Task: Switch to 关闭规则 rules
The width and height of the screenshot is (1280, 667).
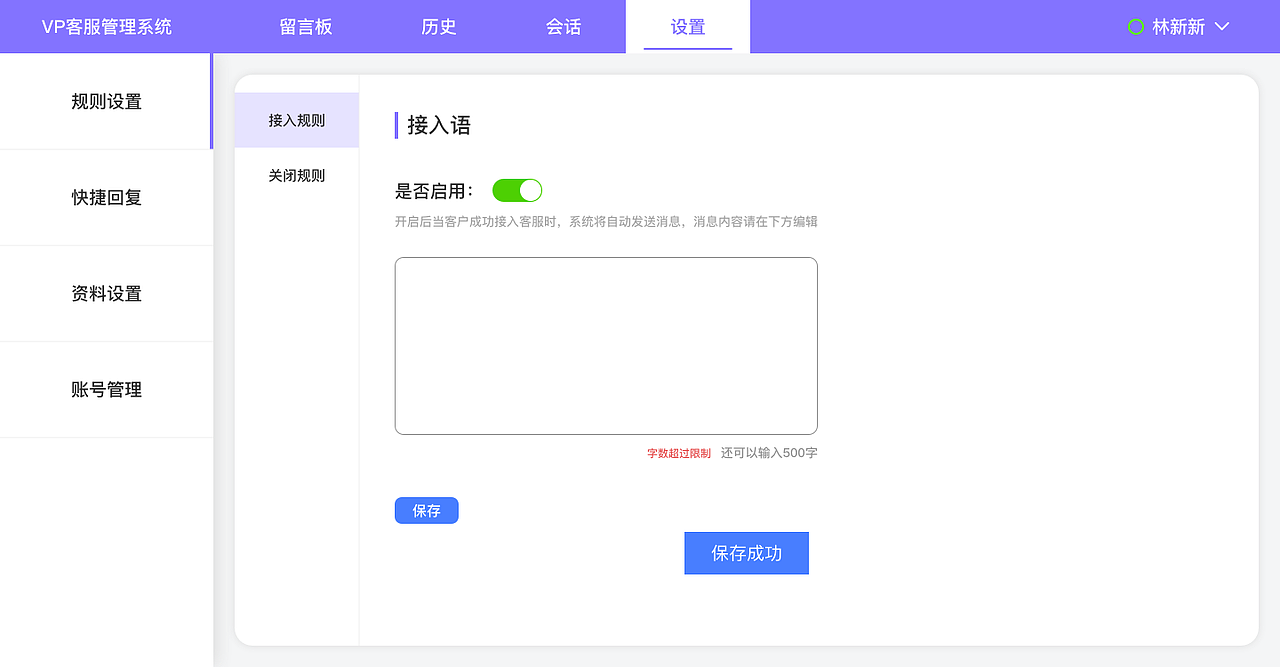Action: (296, 175)
